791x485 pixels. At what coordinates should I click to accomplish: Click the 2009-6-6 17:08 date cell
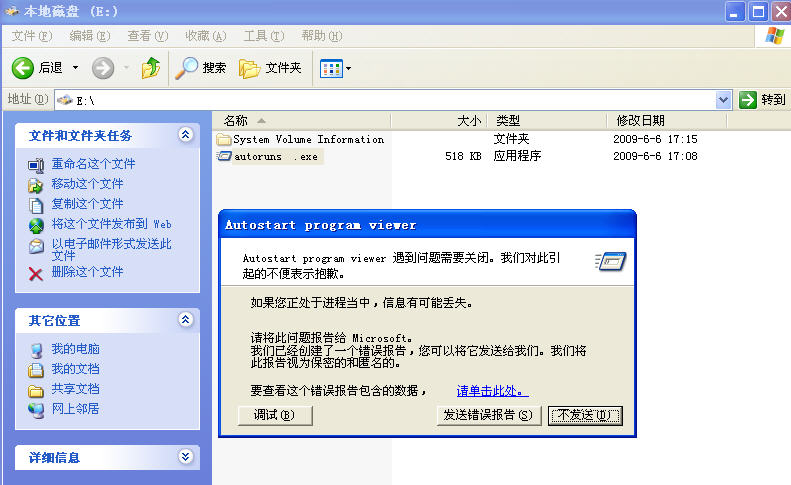click(655, 156)
